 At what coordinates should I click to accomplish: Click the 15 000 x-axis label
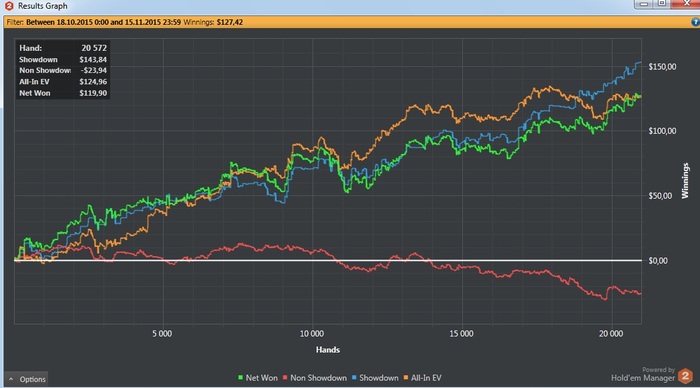coord(461,334)
